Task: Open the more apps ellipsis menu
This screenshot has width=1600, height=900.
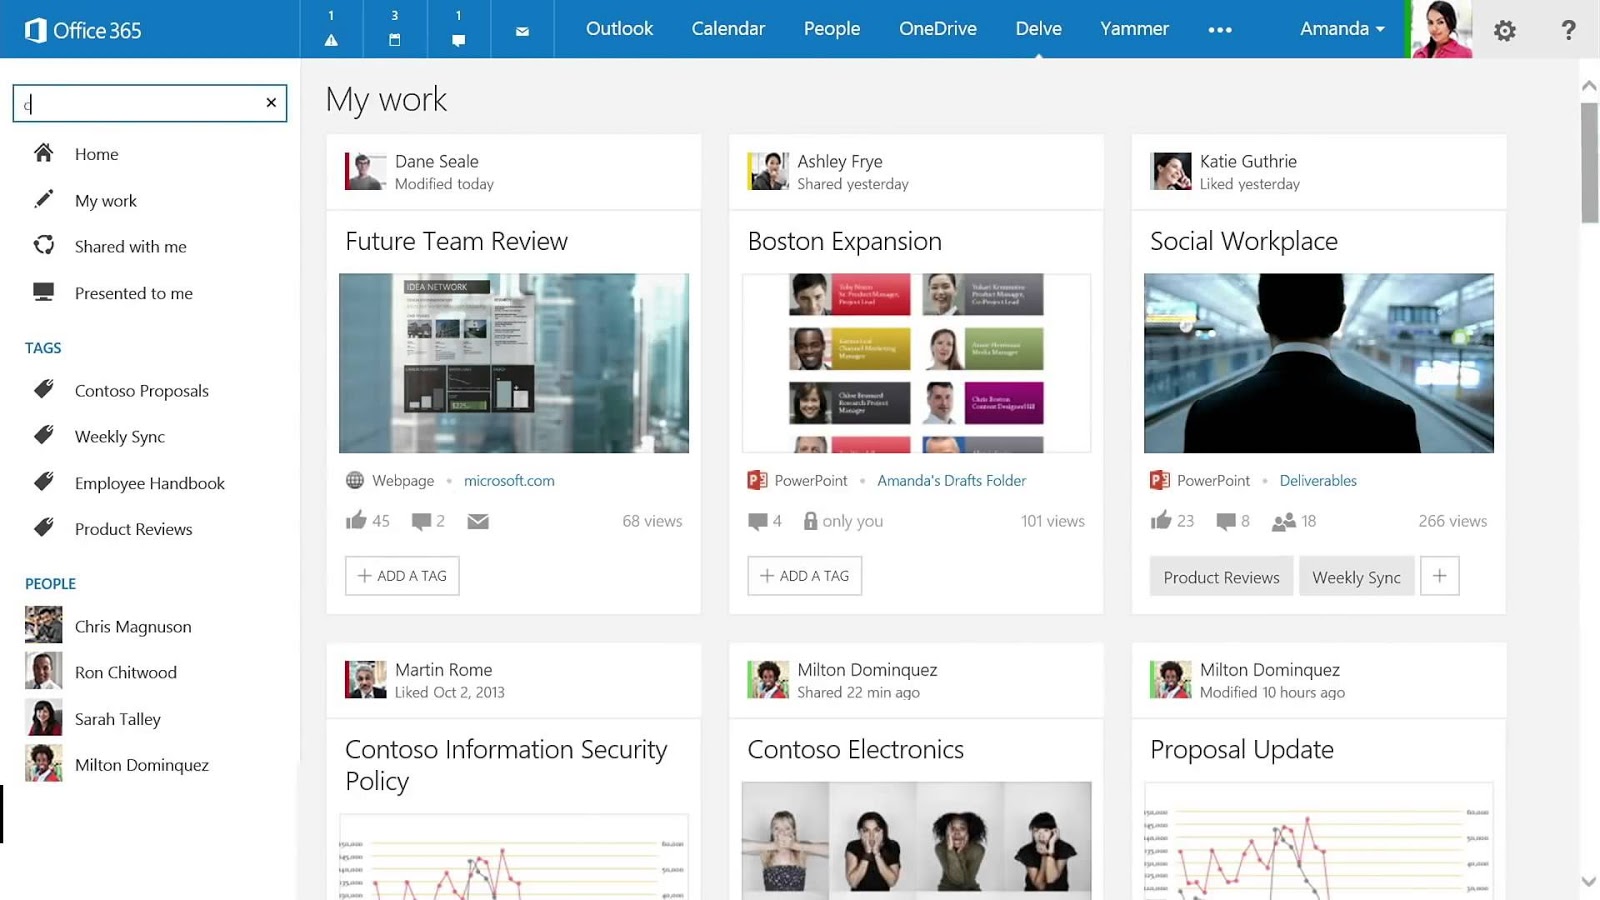Action: coord(1220,30)
